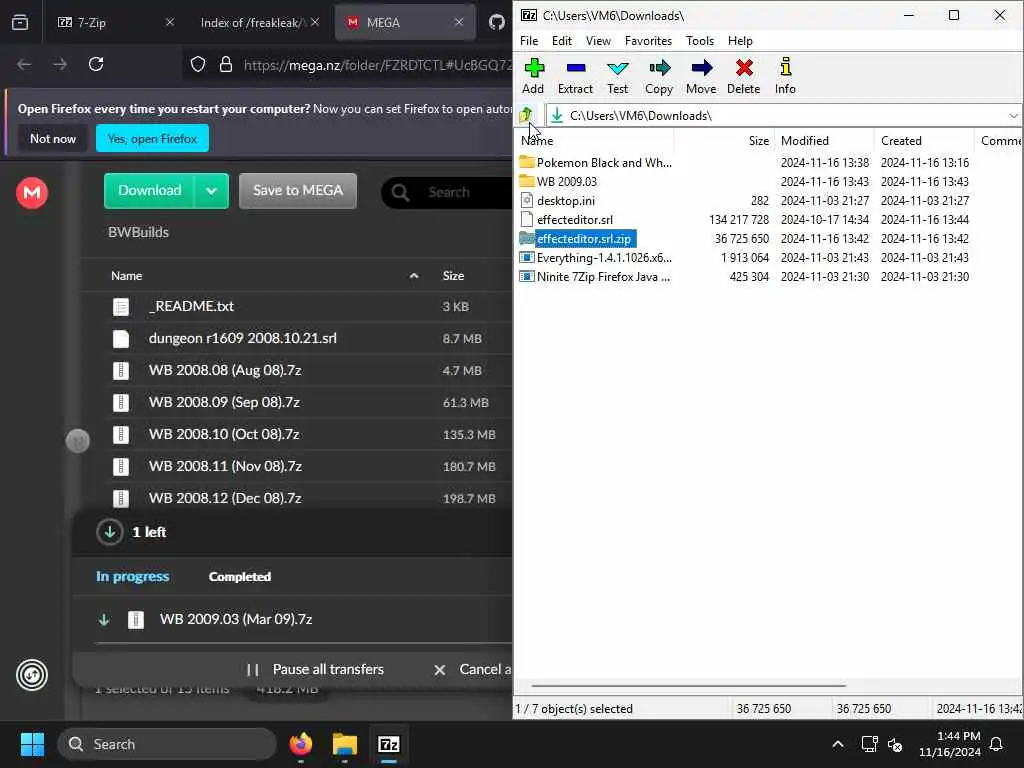Sort 7-Zip list by Size column

[724, 140]
